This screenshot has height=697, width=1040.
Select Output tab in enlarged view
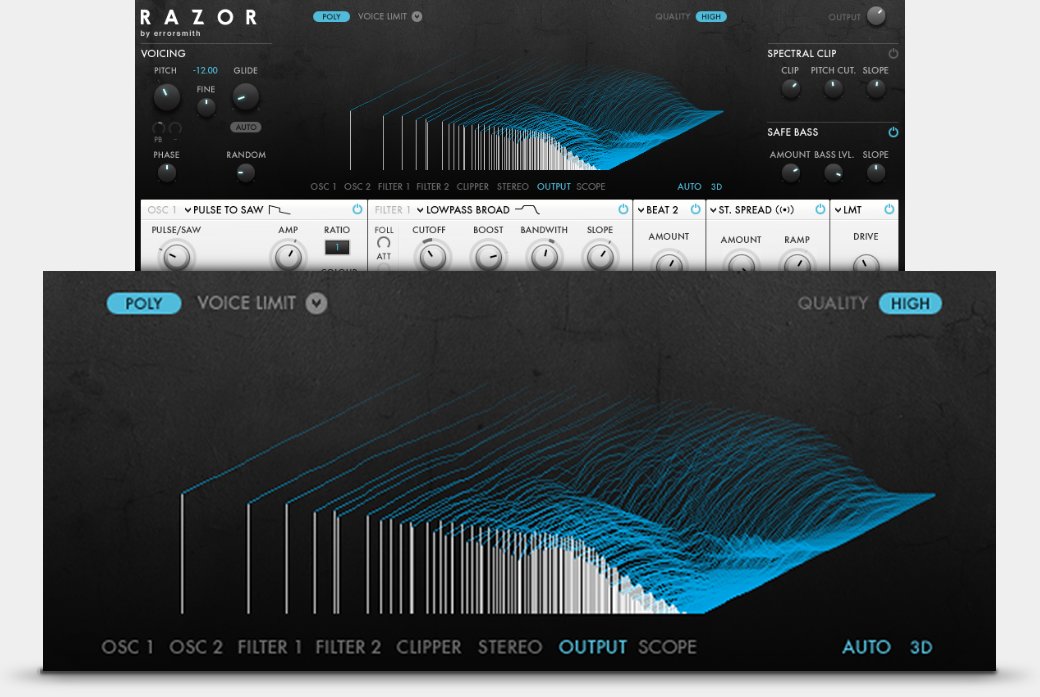592,647
